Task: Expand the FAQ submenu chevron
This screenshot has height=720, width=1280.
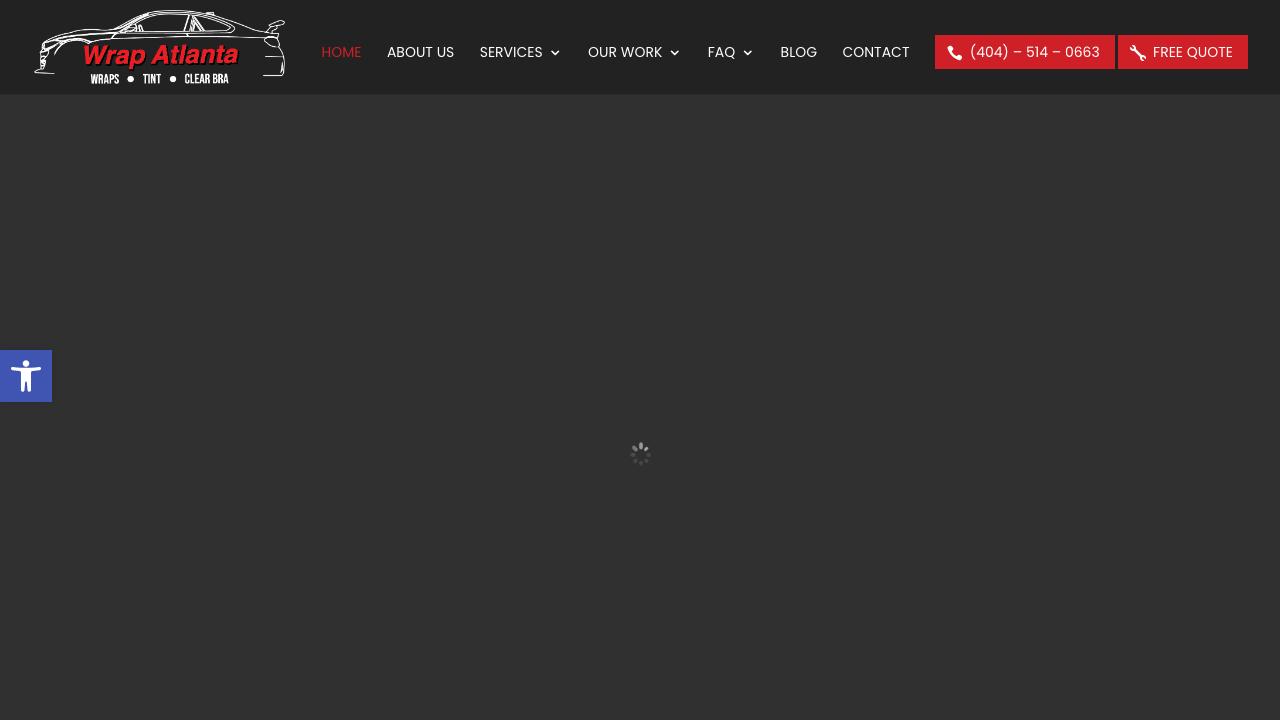Action: pyautogui.click(x=747, y=53)
